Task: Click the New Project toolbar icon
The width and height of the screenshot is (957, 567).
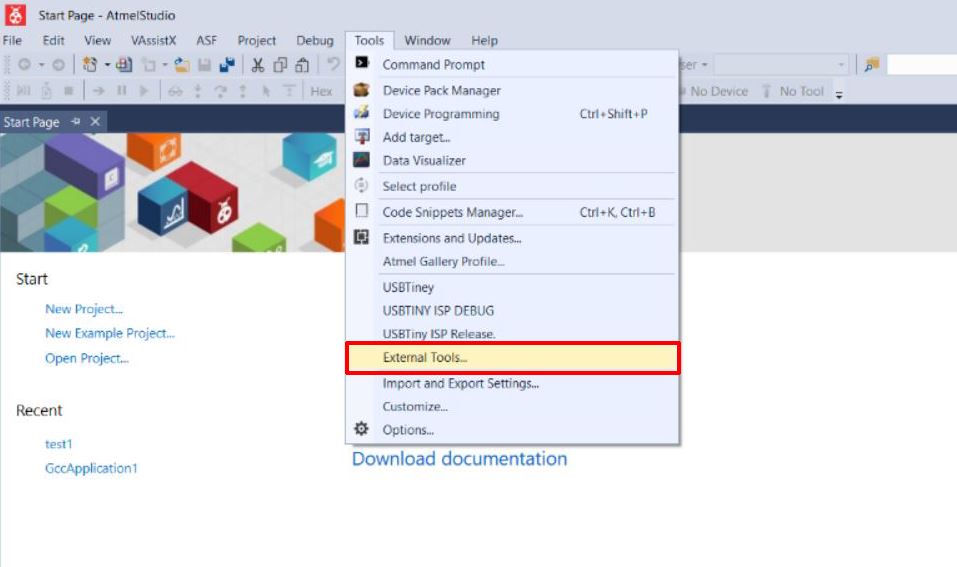Action: coord(90,65)
